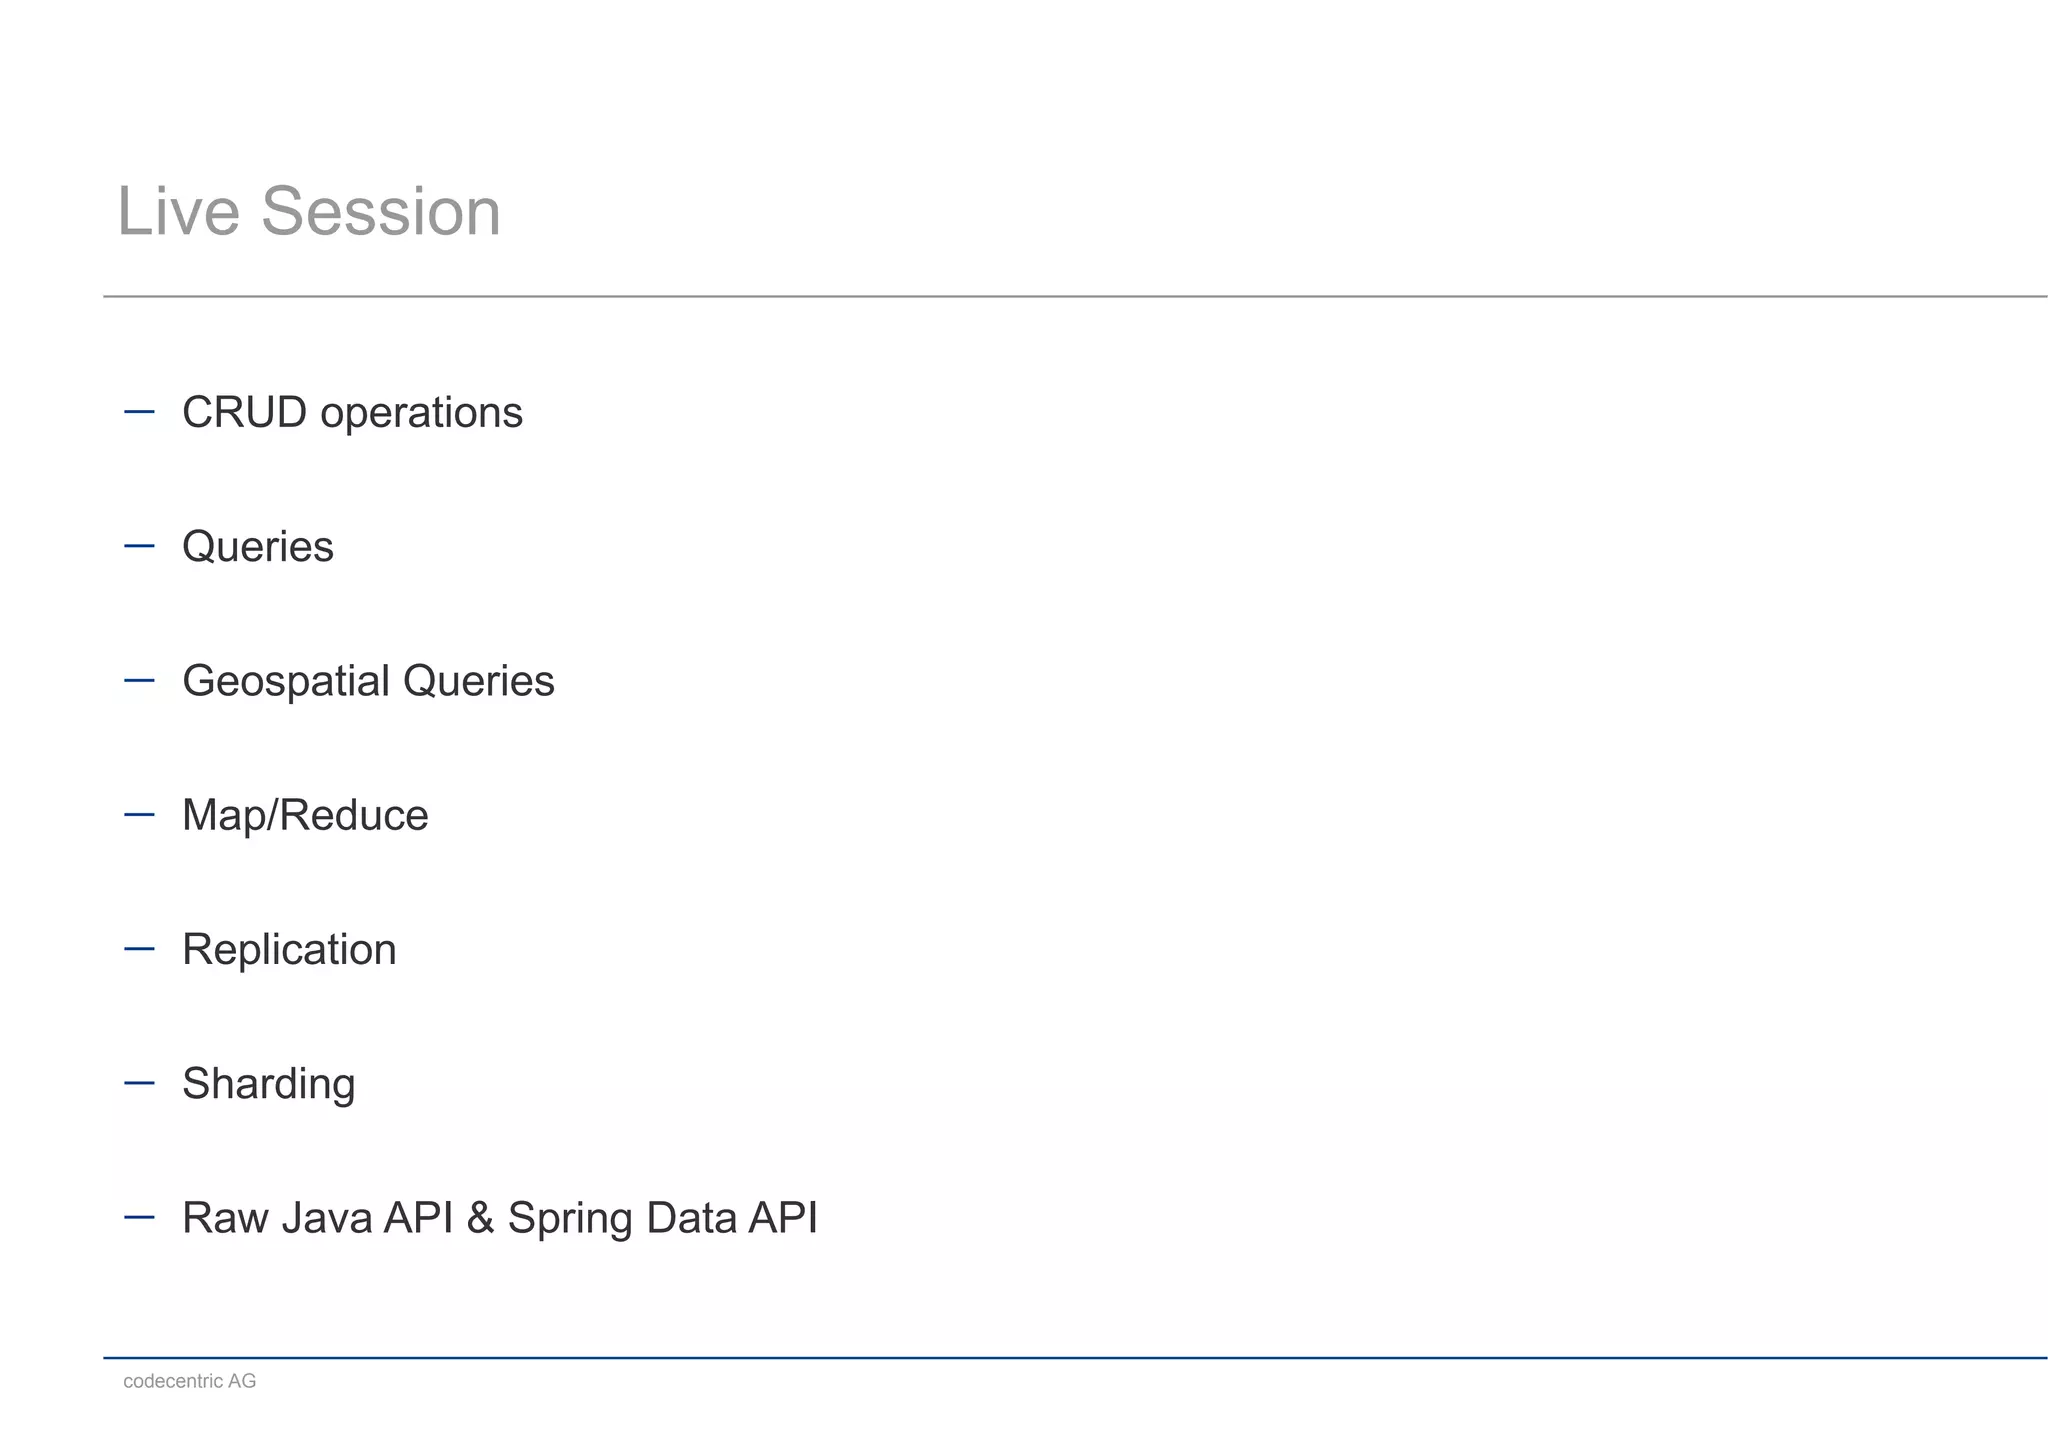Click the dash marker before "Queries"

(139, 546)
